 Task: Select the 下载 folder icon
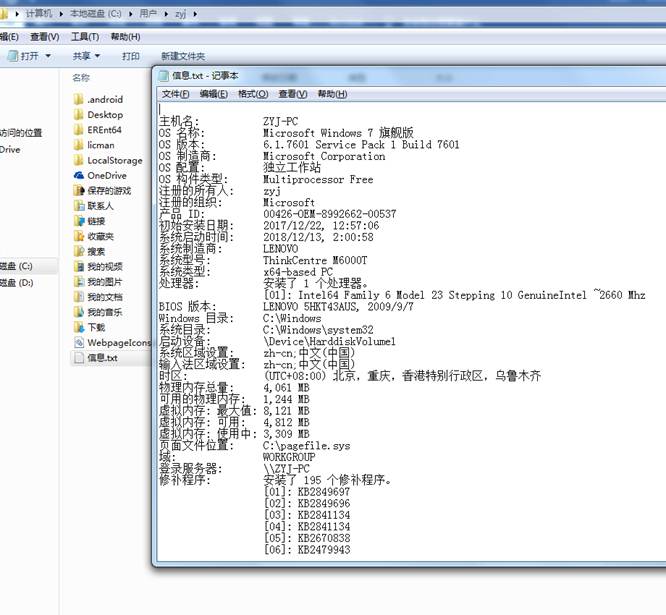coord(79,327)
